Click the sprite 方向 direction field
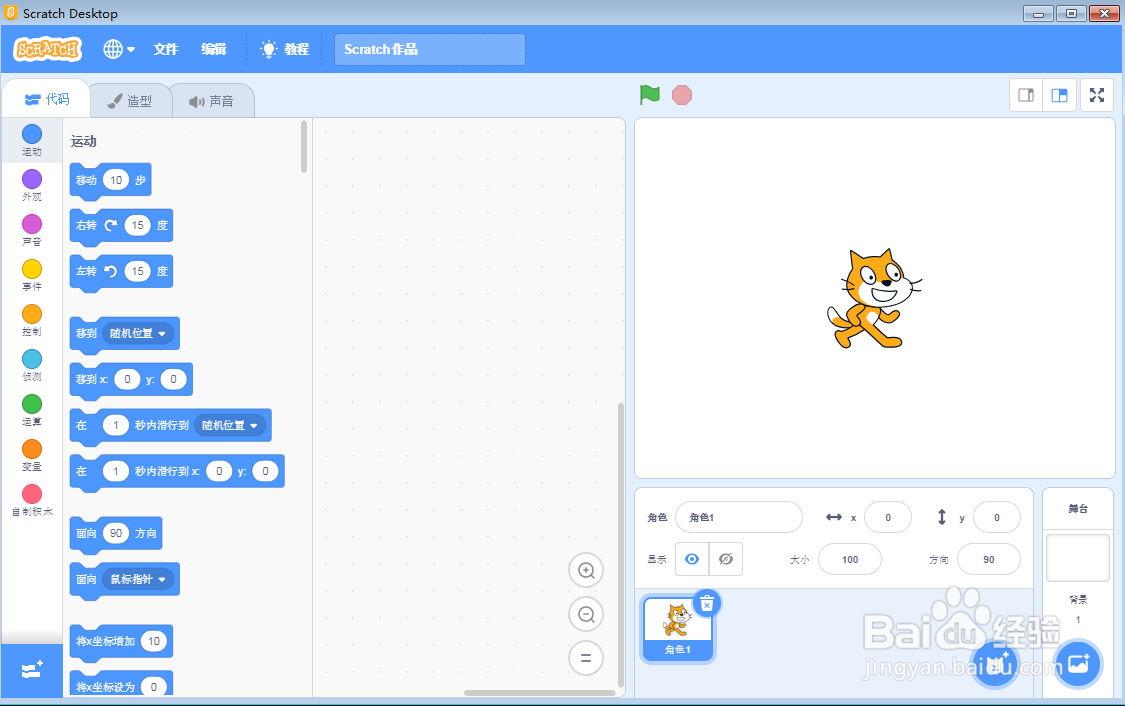The image size is (1125, 706). 989,559
